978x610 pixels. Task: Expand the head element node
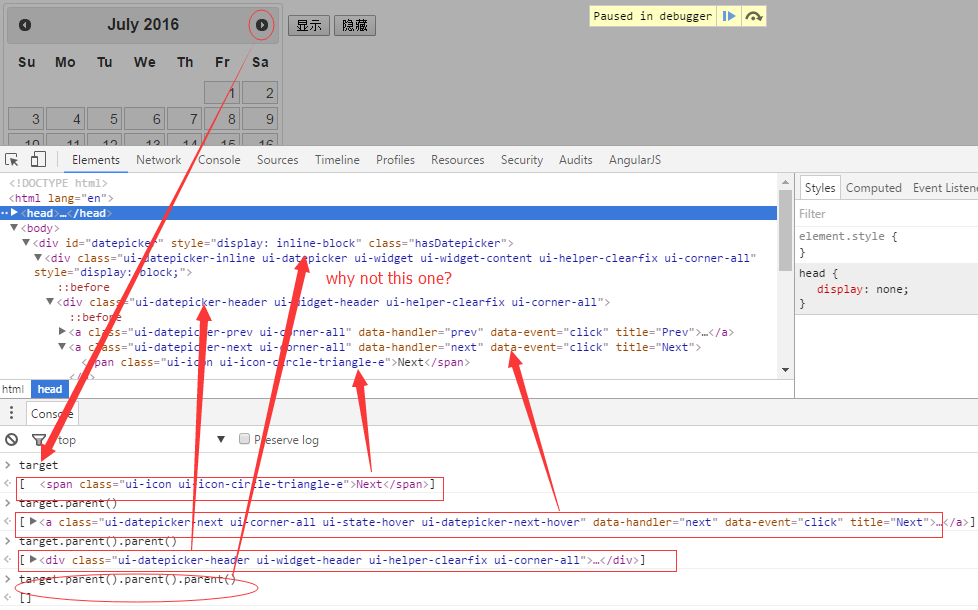tap(14, 213)
